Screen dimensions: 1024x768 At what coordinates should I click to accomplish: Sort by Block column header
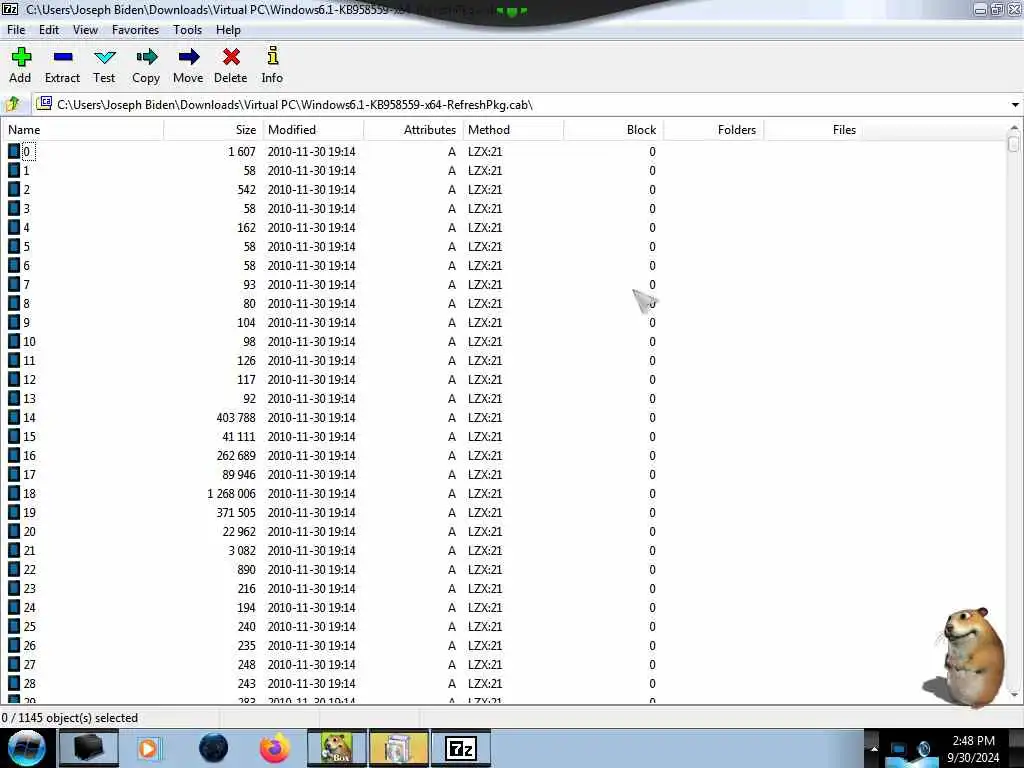613,130
